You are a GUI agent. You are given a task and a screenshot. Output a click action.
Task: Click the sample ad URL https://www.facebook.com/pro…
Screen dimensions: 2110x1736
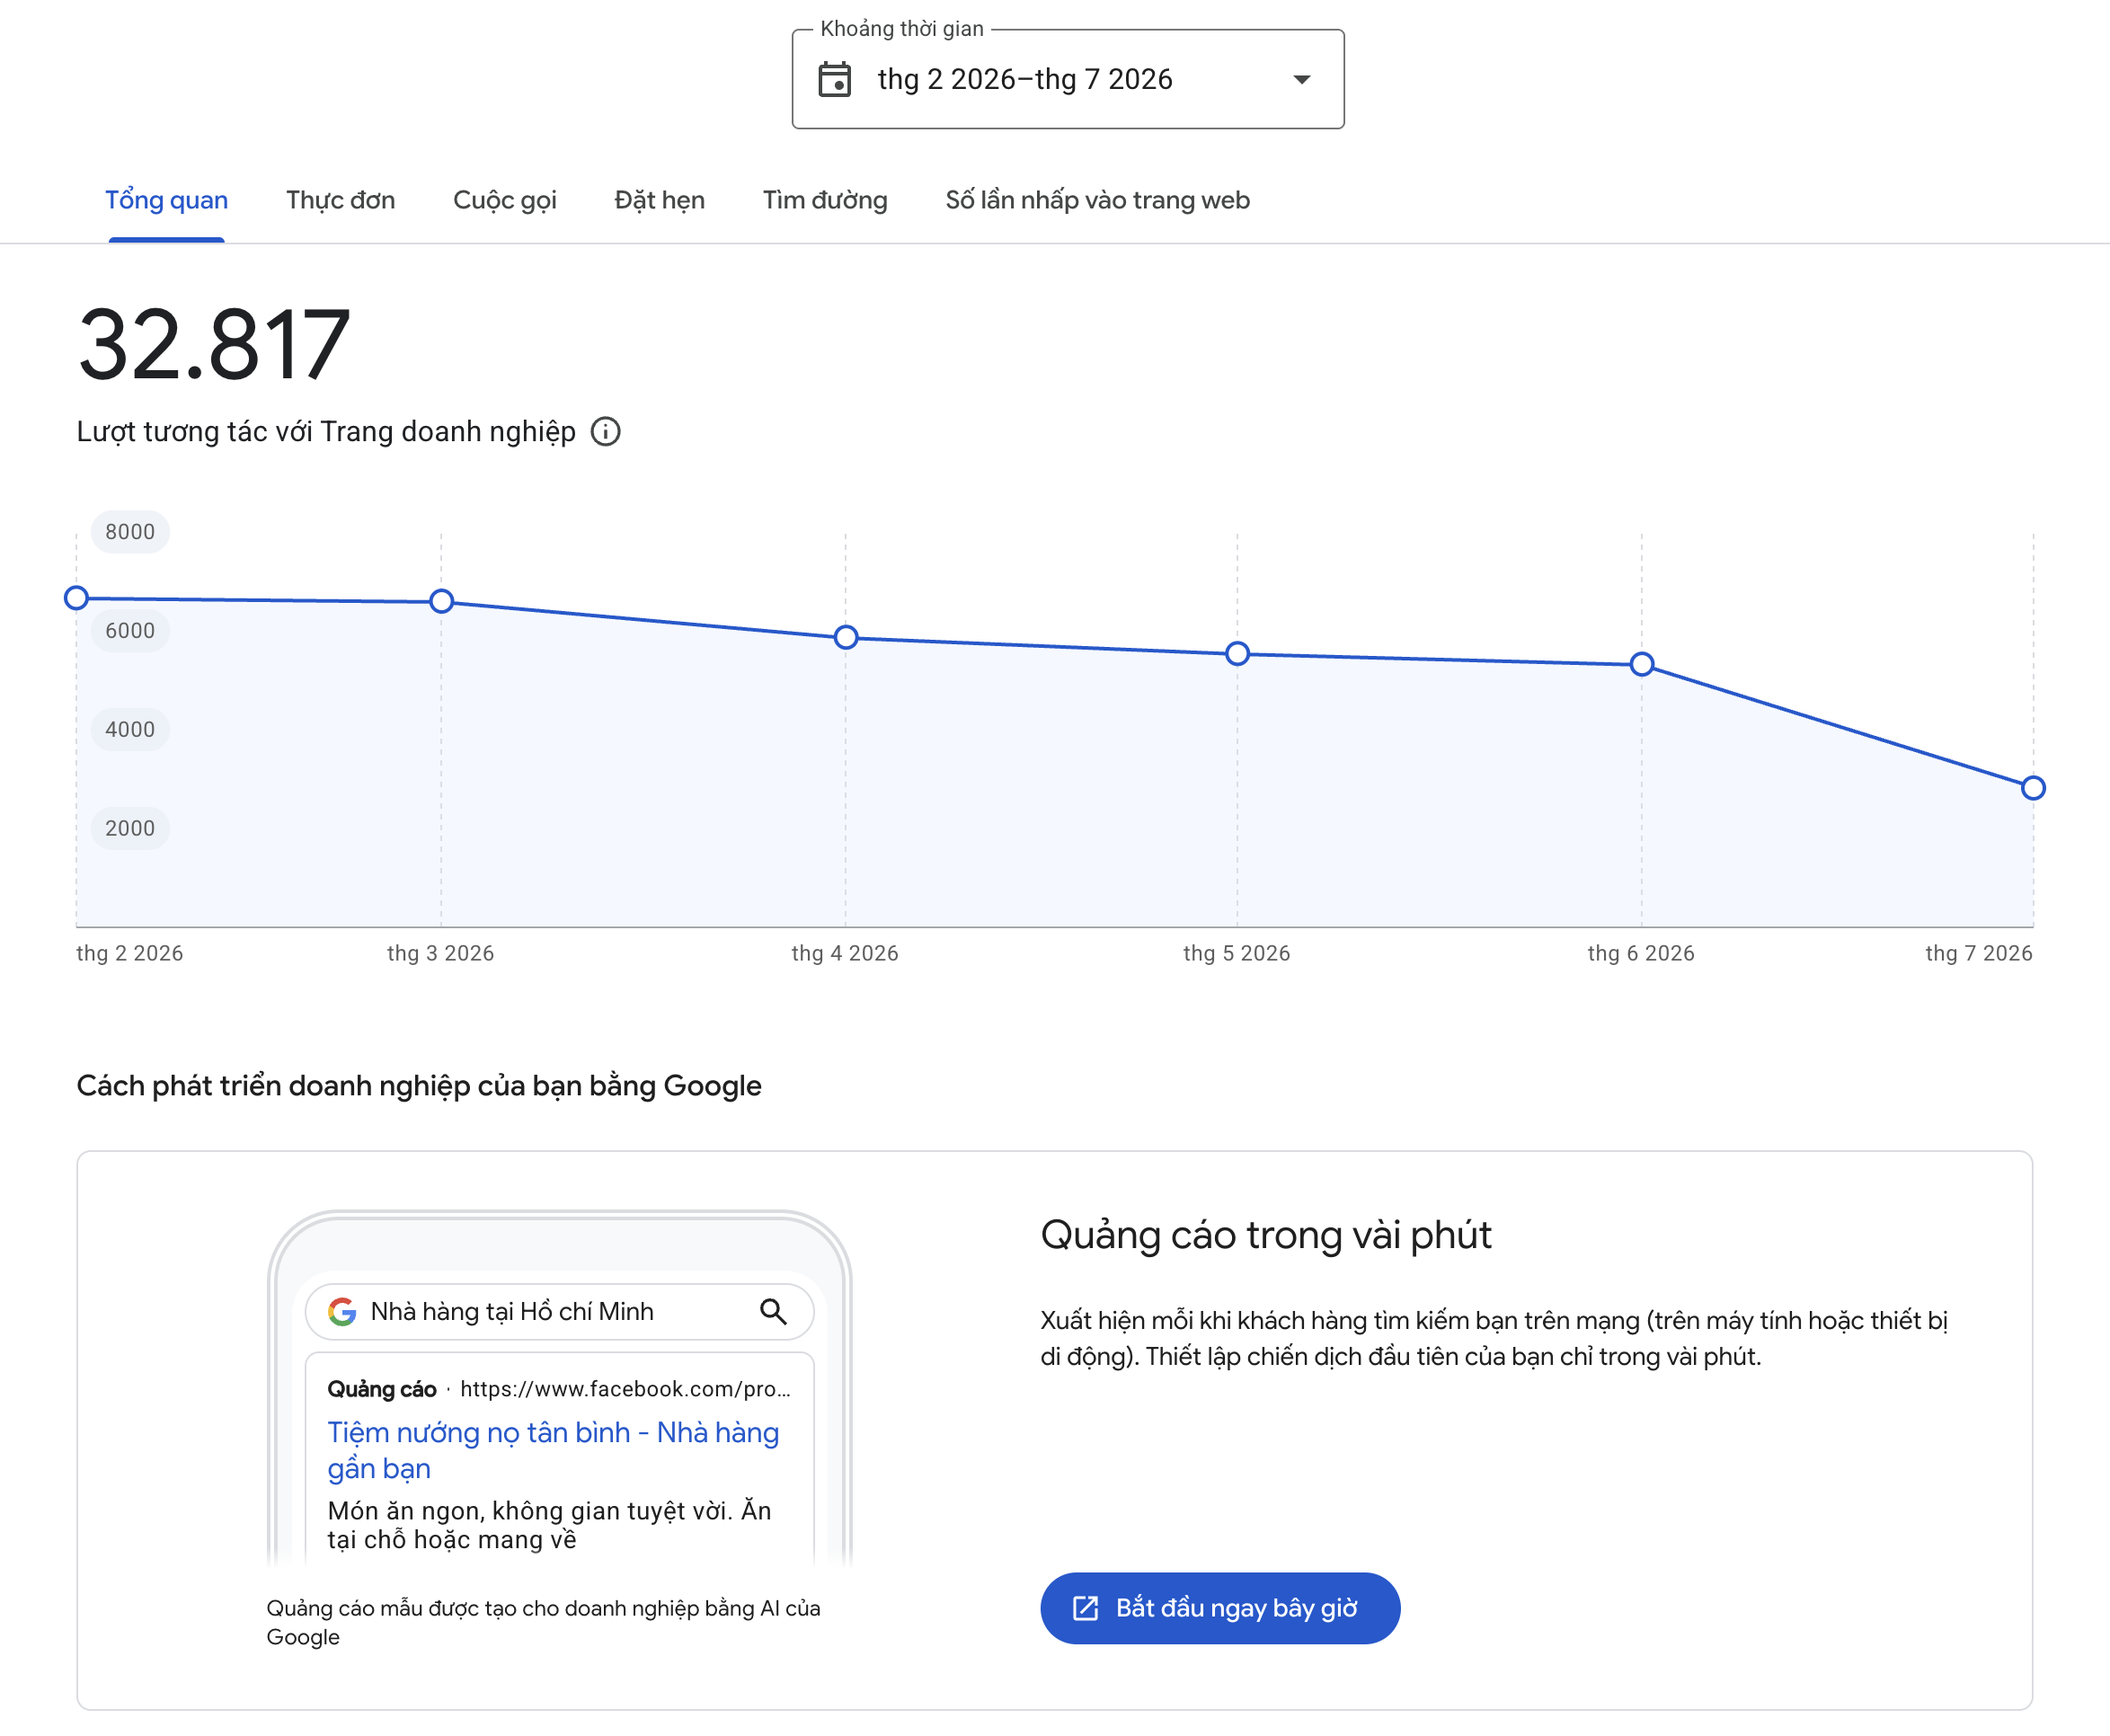tap(625, 1389)
